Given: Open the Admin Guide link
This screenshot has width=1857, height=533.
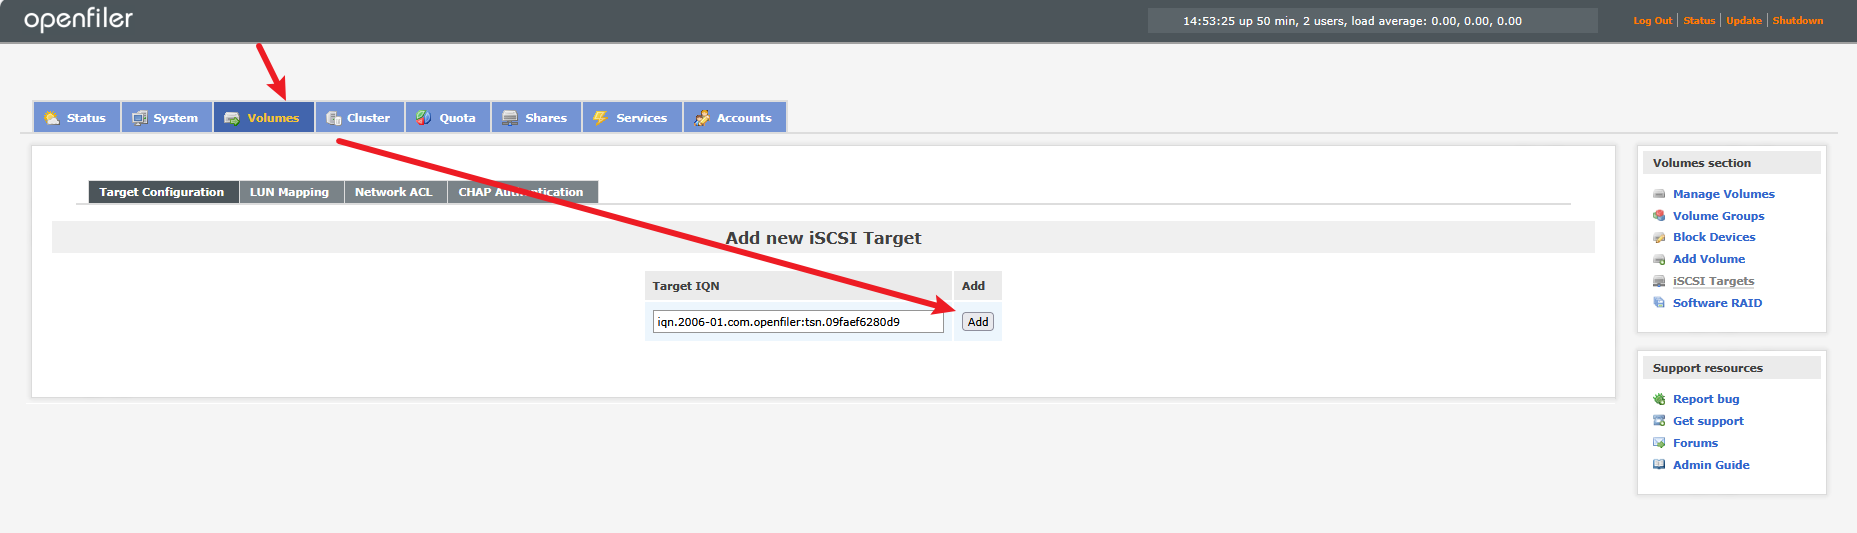Looking at the screenshot, I should (x=1711, y=465).
